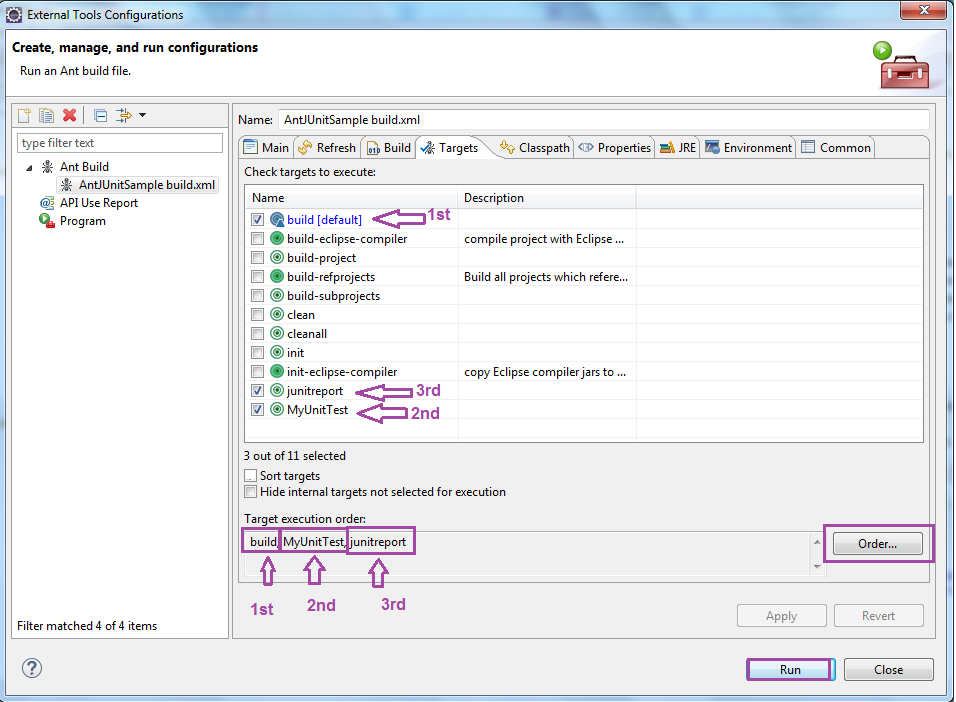Check Hide internal targets not selected

pyautogui.click(x=251, y=492)
